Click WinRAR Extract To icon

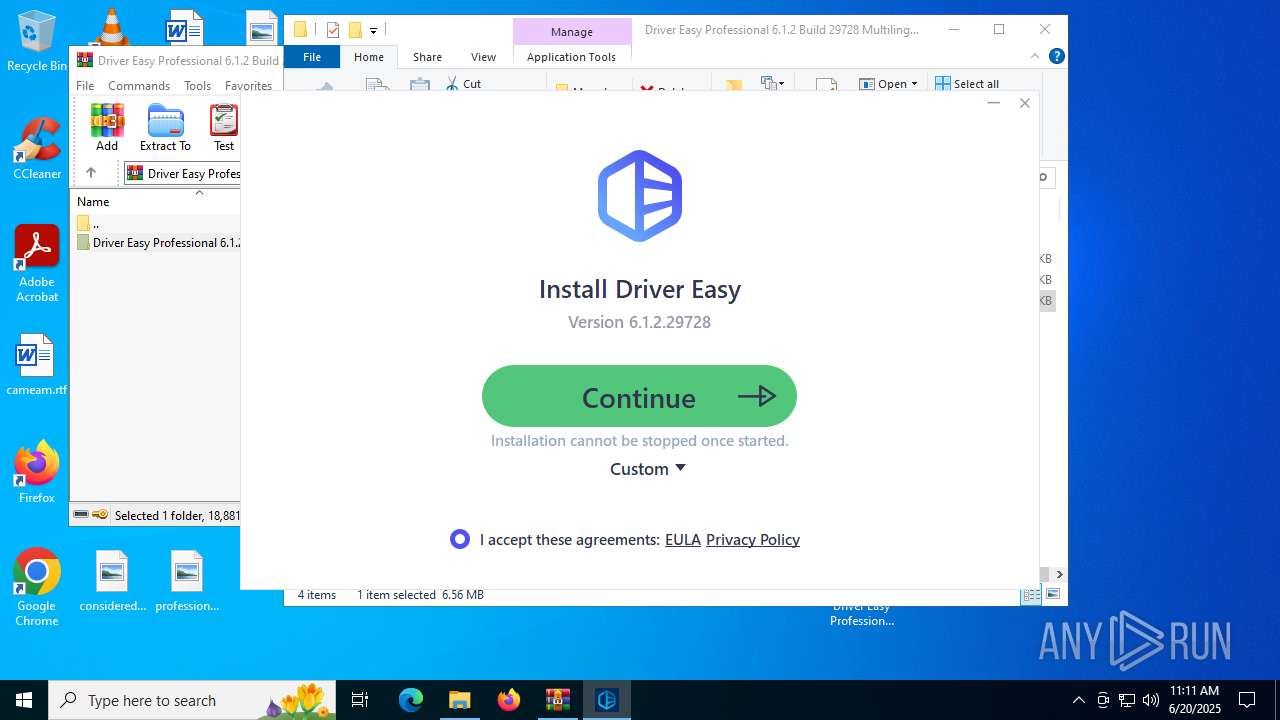[165, 128]
